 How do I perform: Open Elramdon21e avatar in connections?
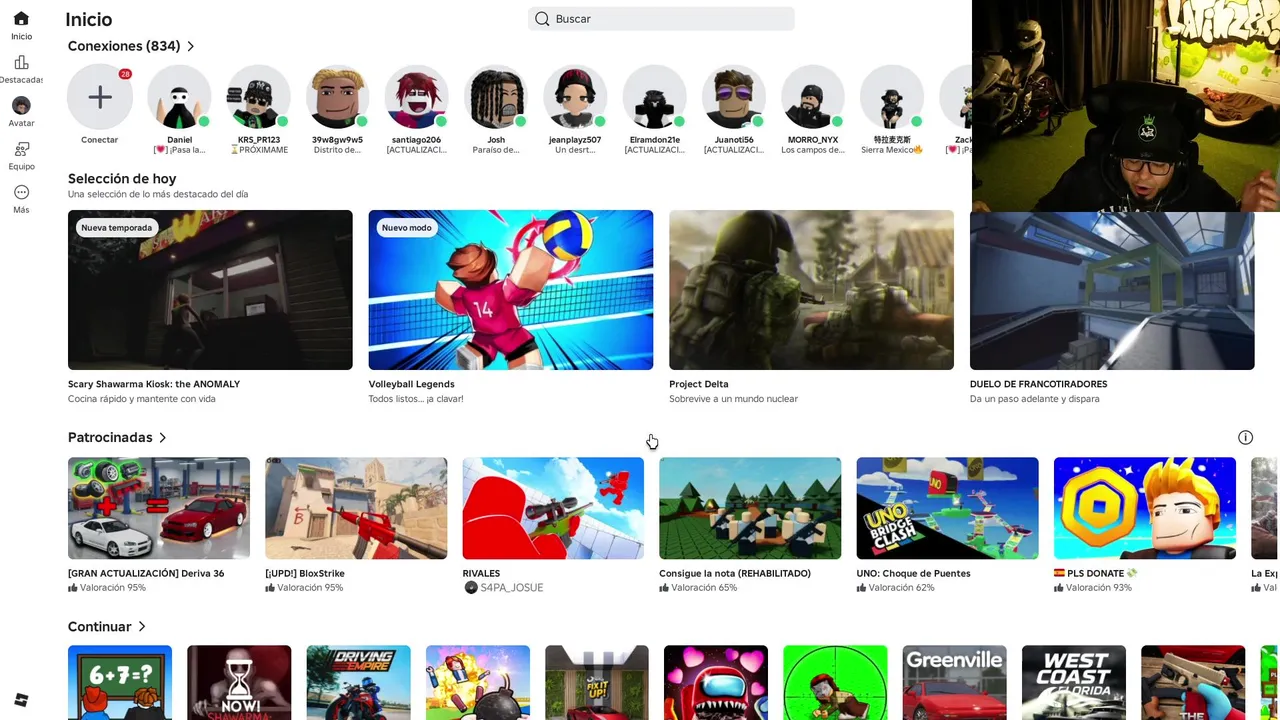(654, 97)
